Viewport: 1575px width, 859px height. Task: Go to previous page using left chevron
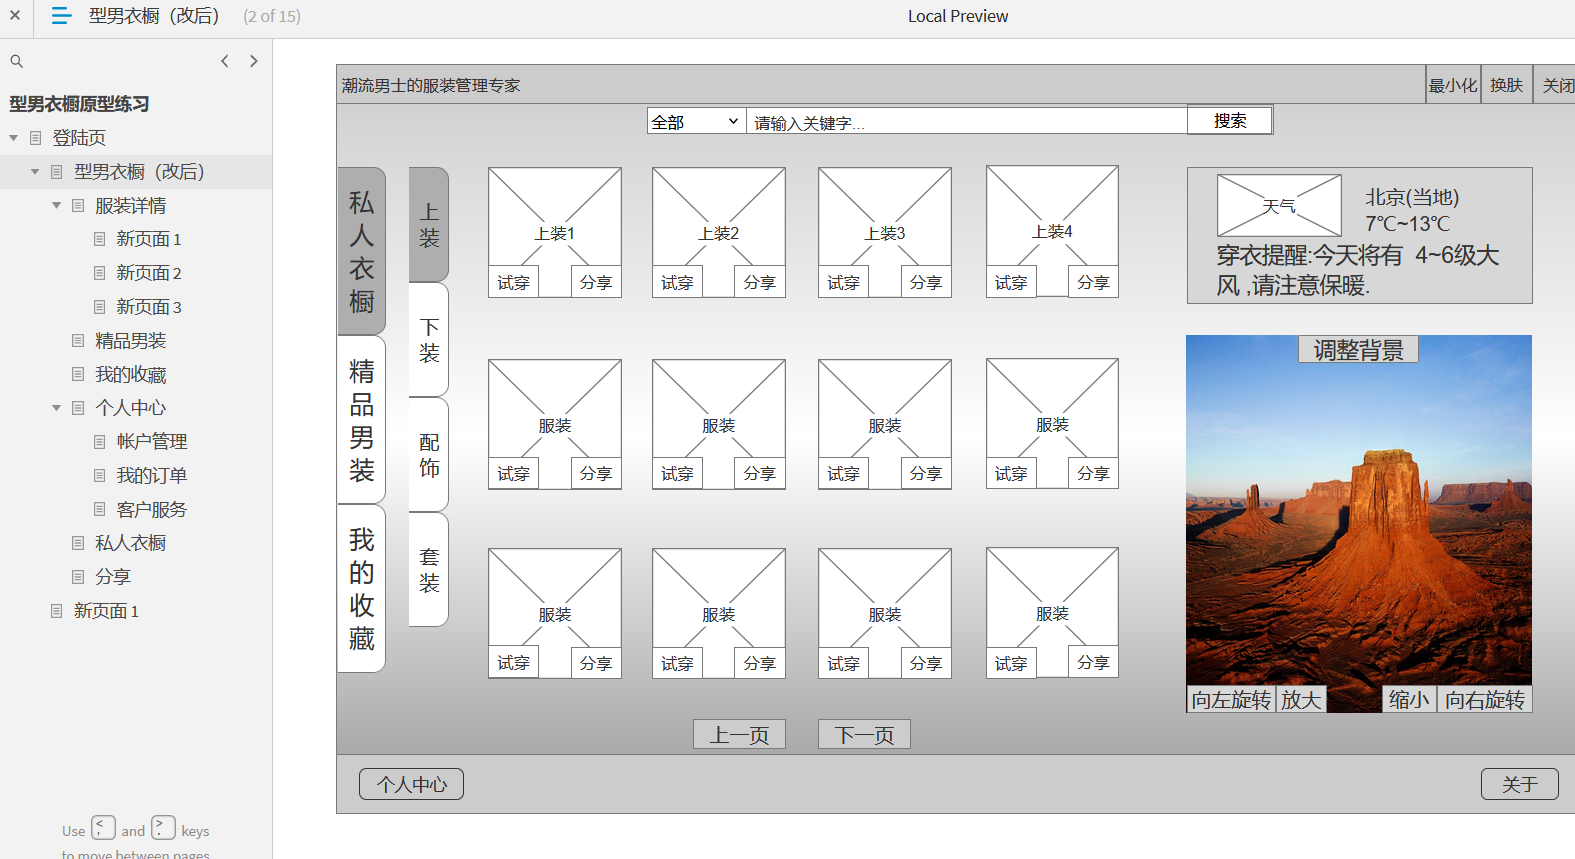click(225, 61)
